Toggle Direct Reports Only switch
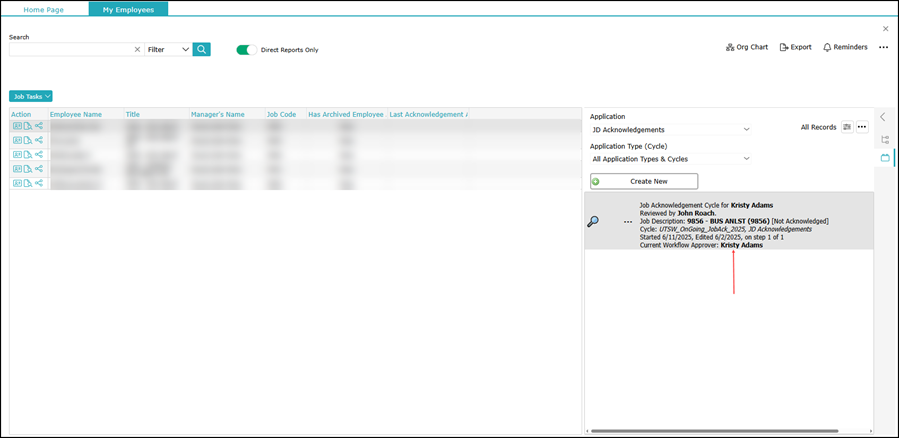The height and width of the screenshot is (438, 899). [246, 49]
